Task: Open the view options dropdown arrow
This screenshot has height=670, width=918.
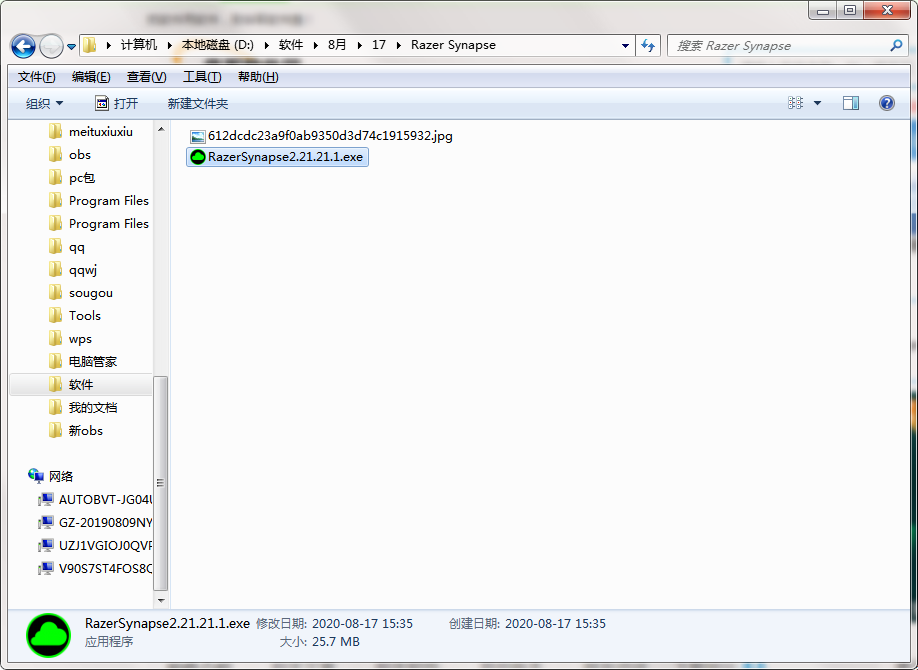Action: click(x=817, y=103)
